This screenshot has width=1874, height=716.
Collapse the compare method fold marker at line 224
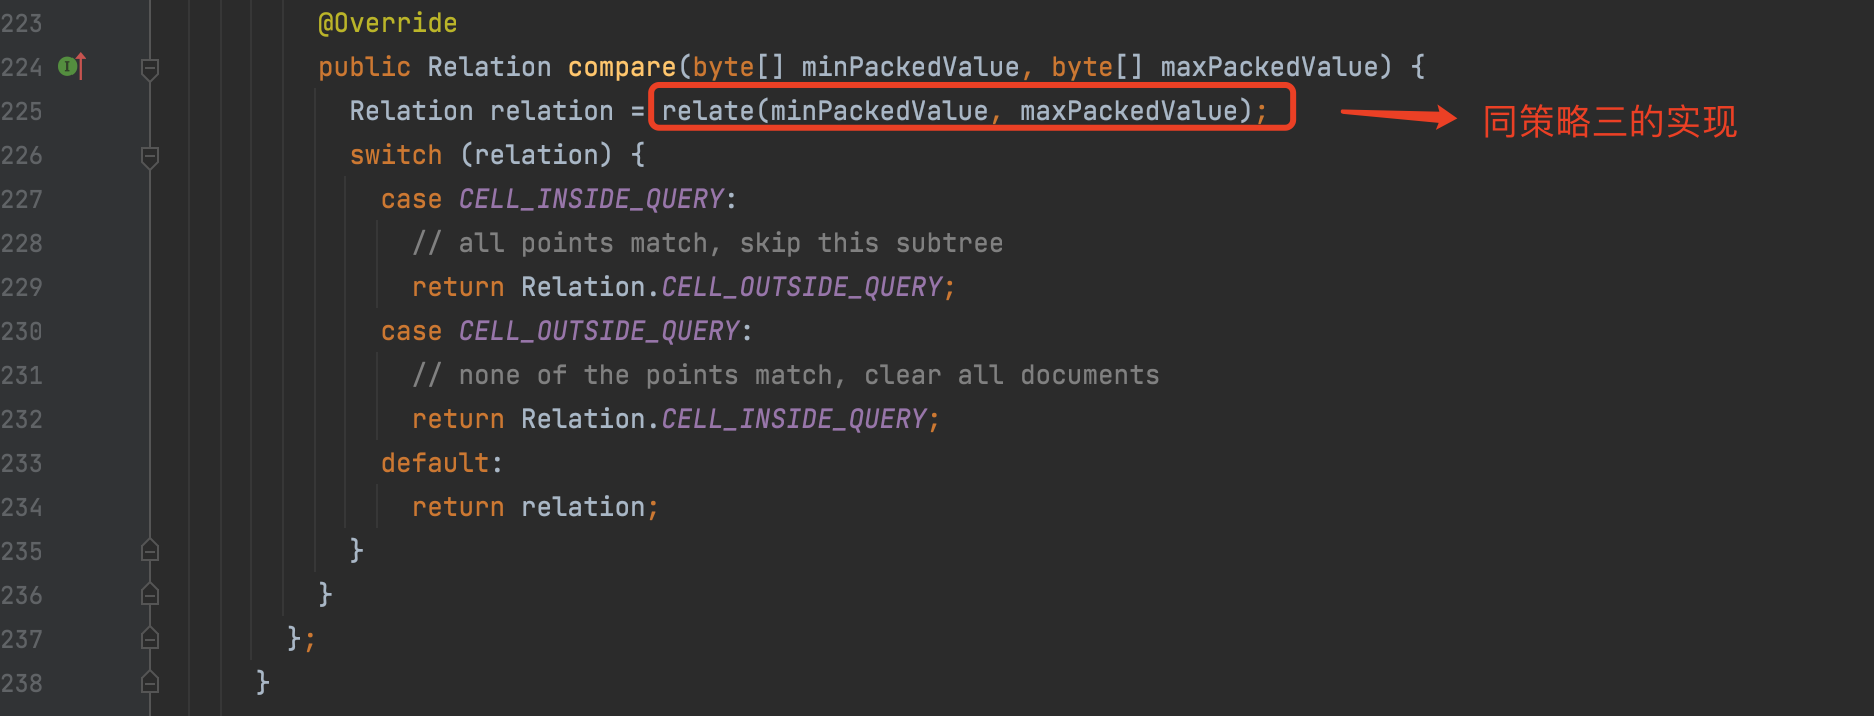[150, 68]
